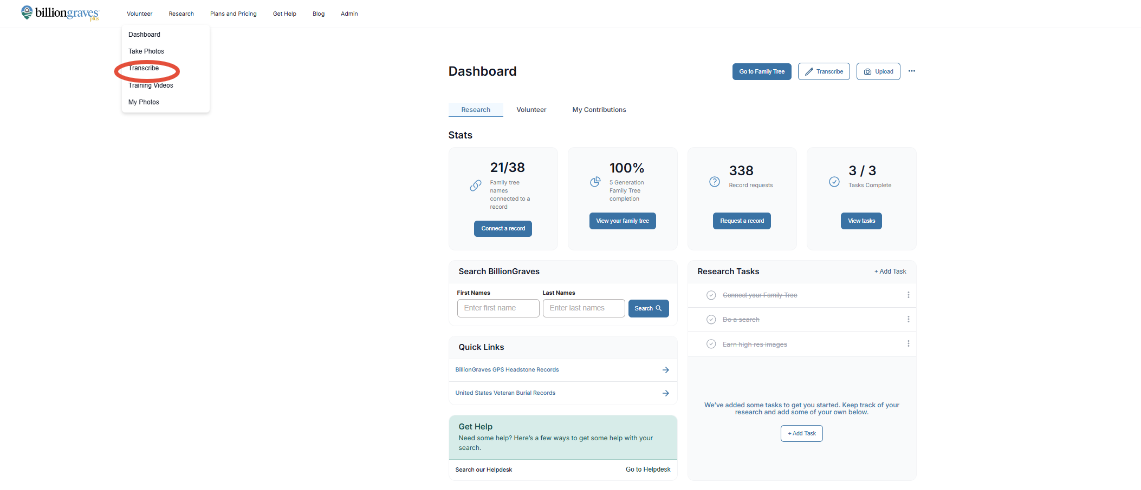Screen dimensions: 1141x490
Task: Open options menu for Earn high-res images task
Action: tap(908, 344)
